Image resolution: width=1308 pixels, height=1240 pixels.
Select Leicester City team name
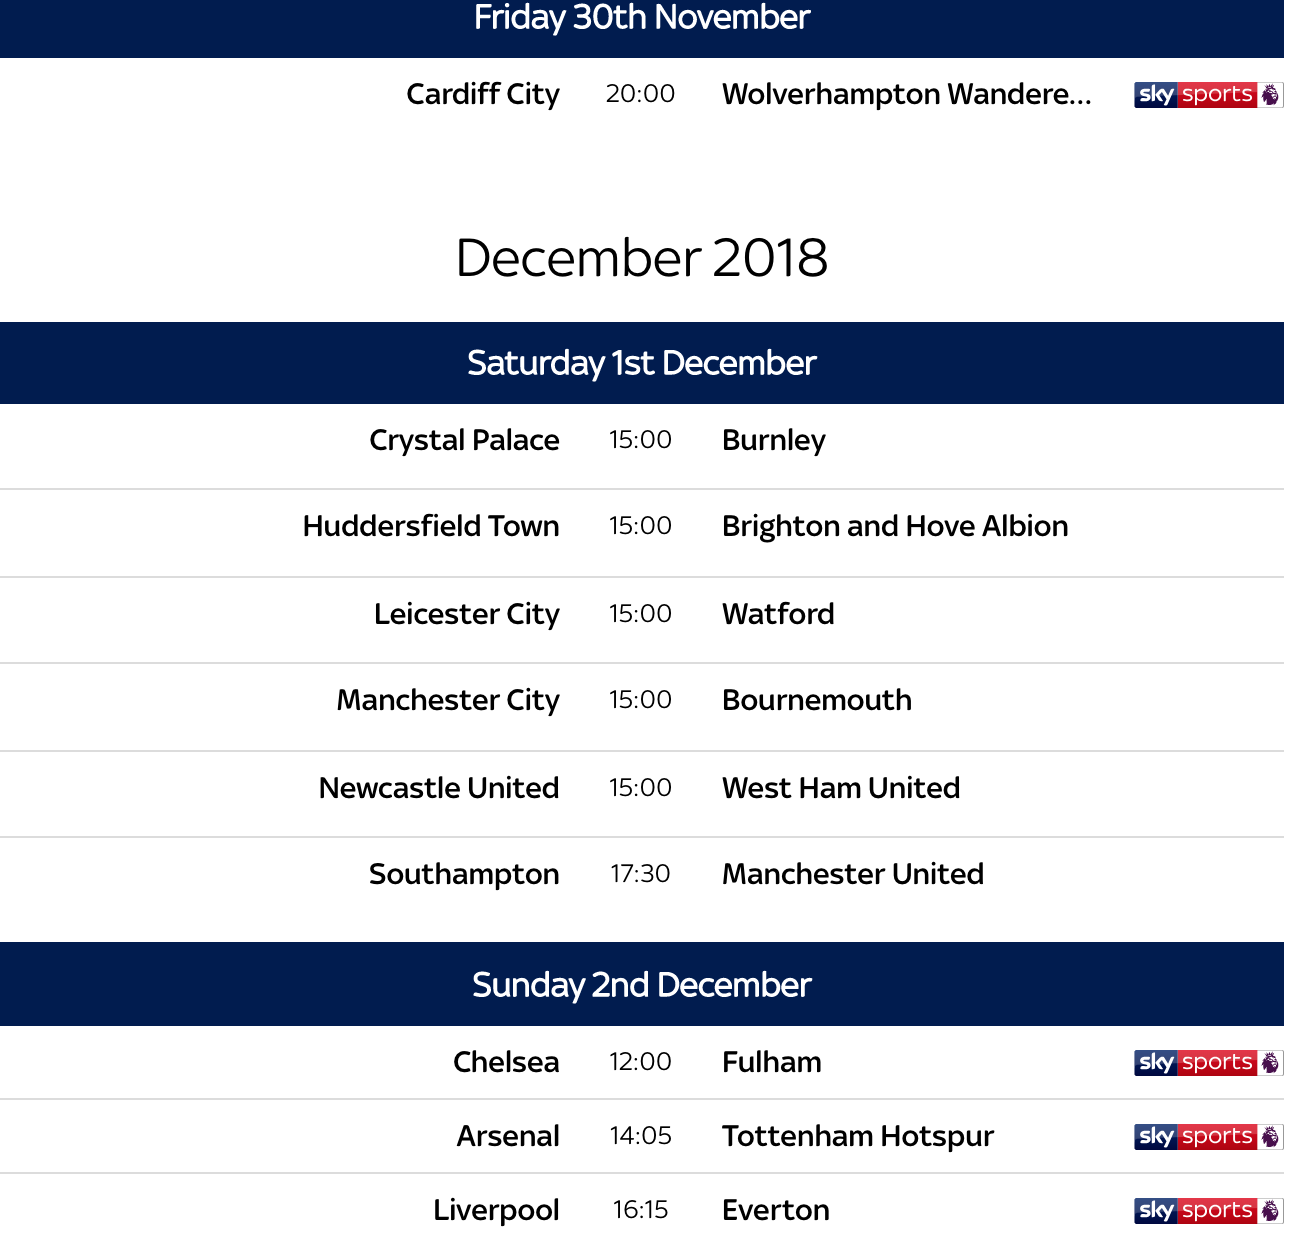[467, 614]
